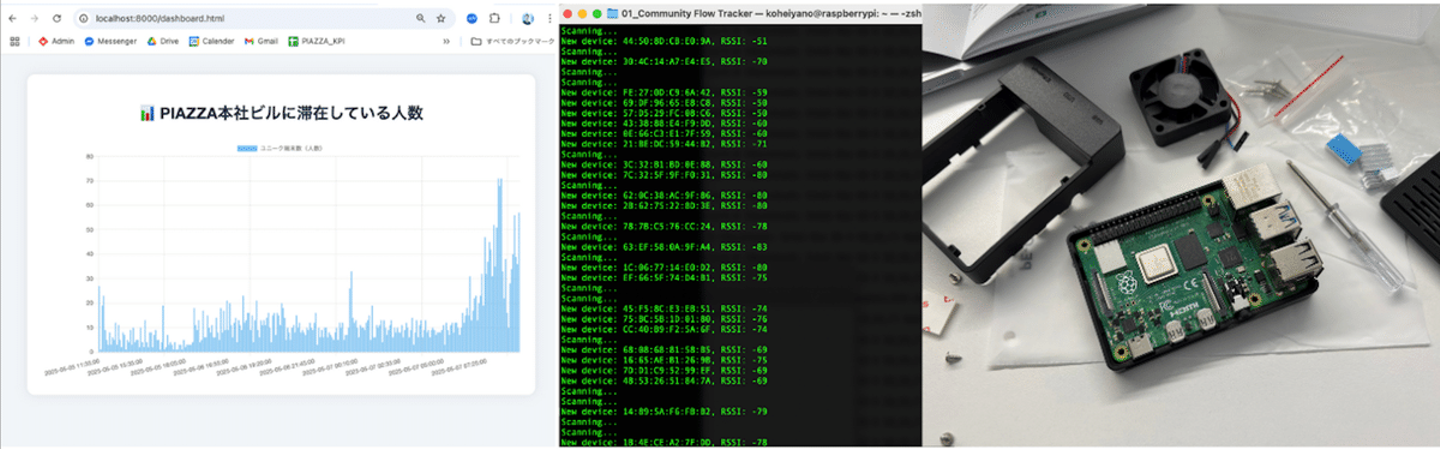Open the Drive bookmark

(163, 41)
